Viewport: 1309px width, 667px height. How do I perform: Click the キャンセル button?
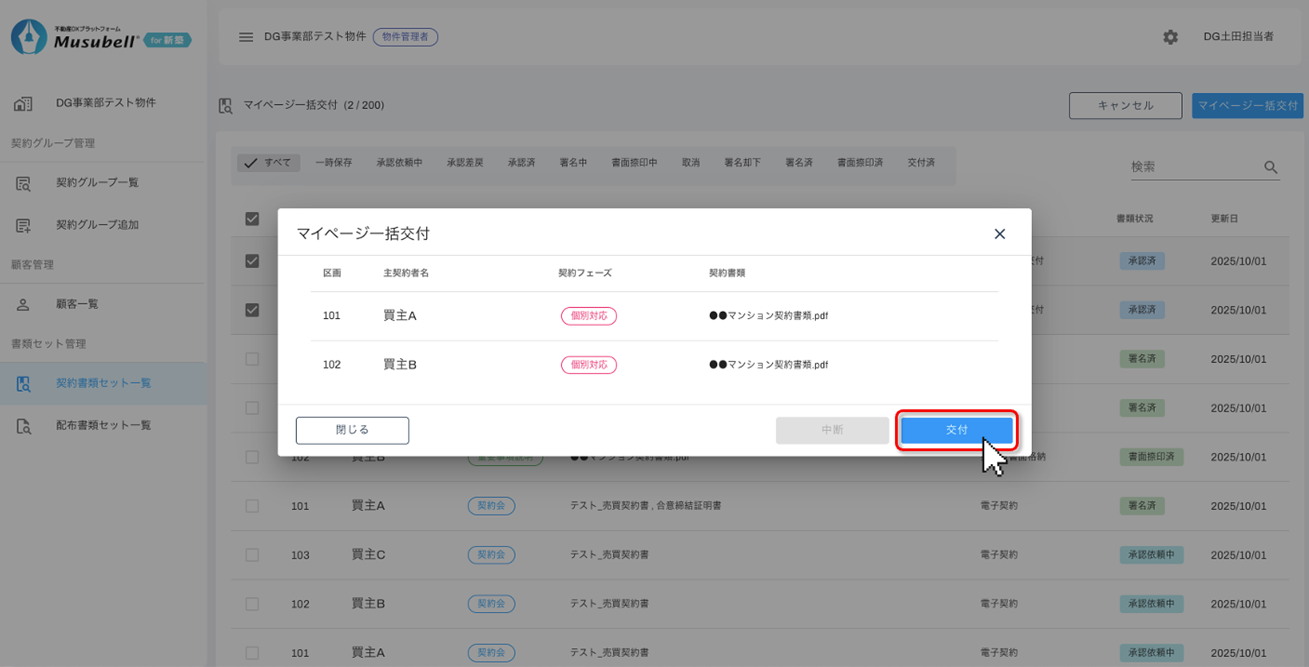pyautogui.click(x=1125, y=106)
